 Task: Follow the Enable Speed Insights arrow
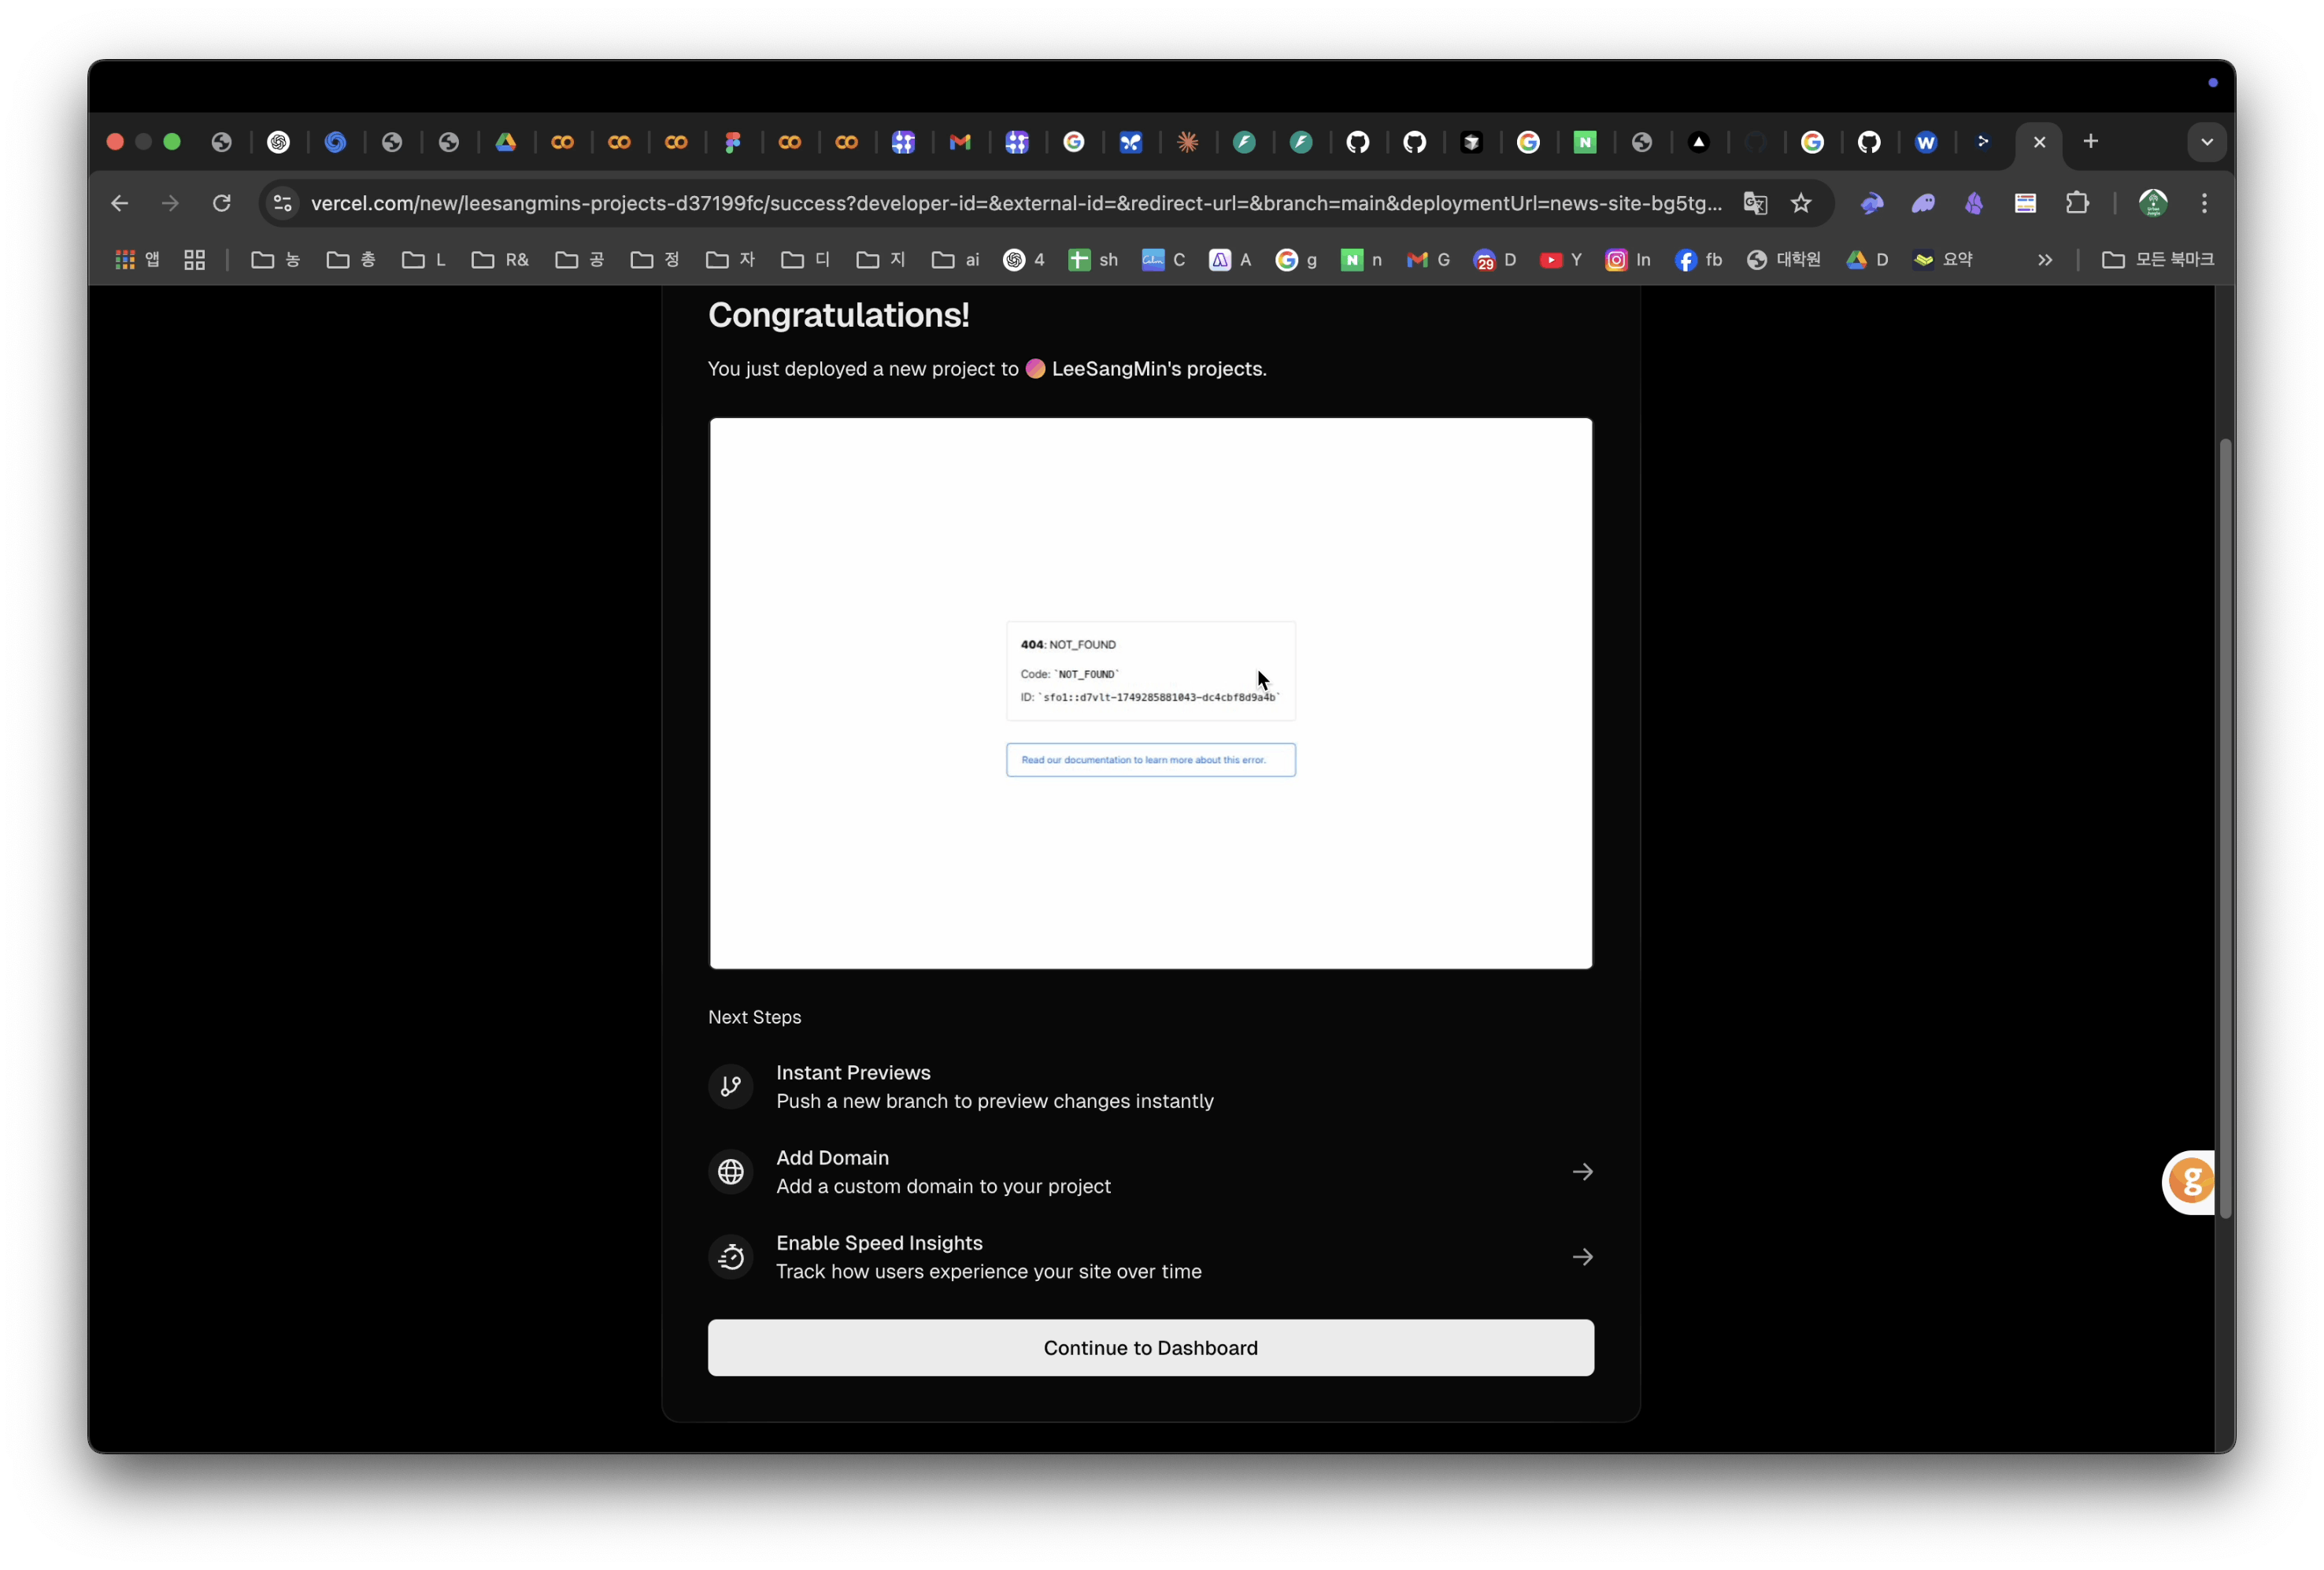[1582, 1257]
